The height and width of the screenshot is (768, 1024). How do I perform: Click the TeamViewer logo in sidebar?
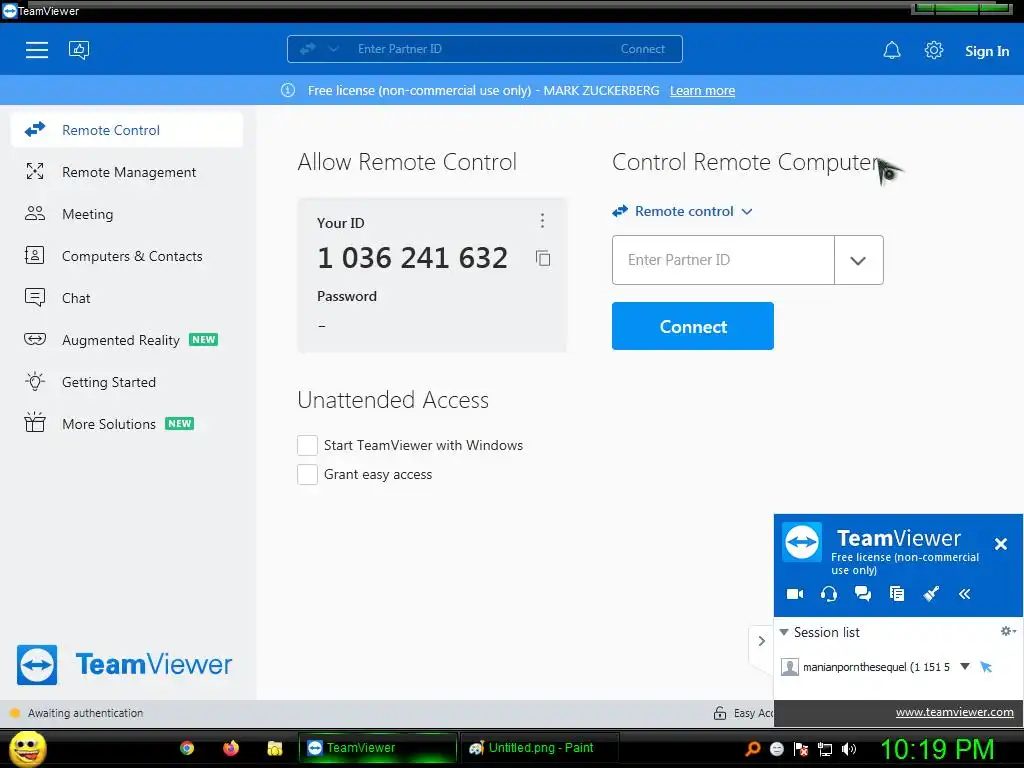pos(124,665)
